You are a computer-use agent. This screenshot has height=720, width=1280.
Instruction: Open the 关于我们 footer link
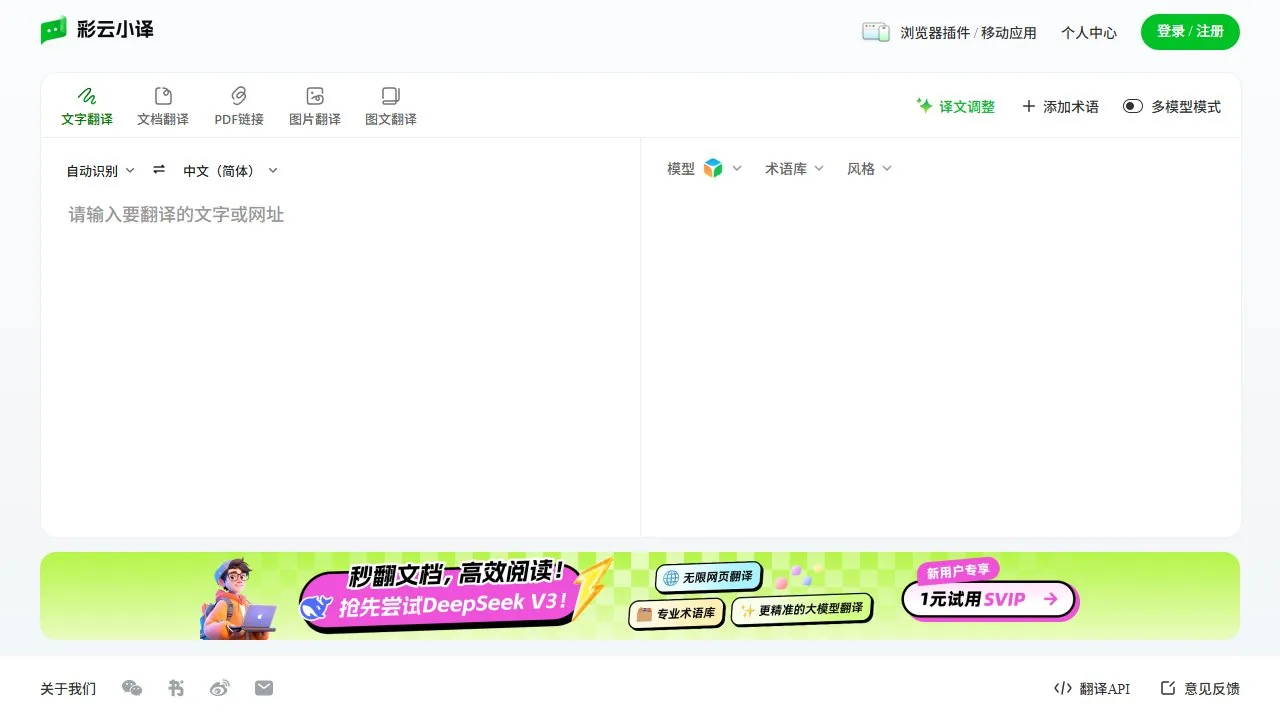click(x=68, y=689)
